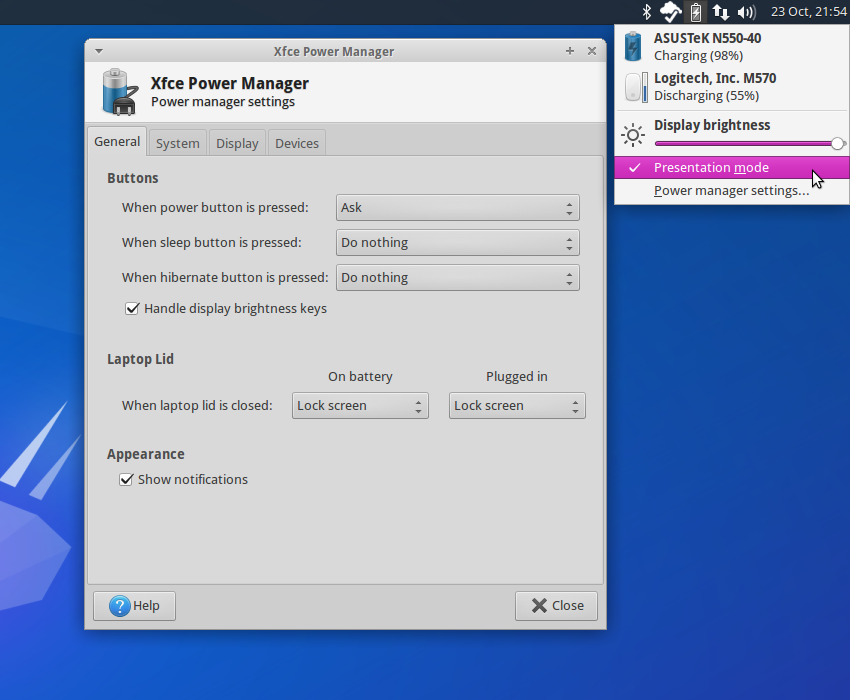
Task: Open the Devices tab
Action: 296,142
